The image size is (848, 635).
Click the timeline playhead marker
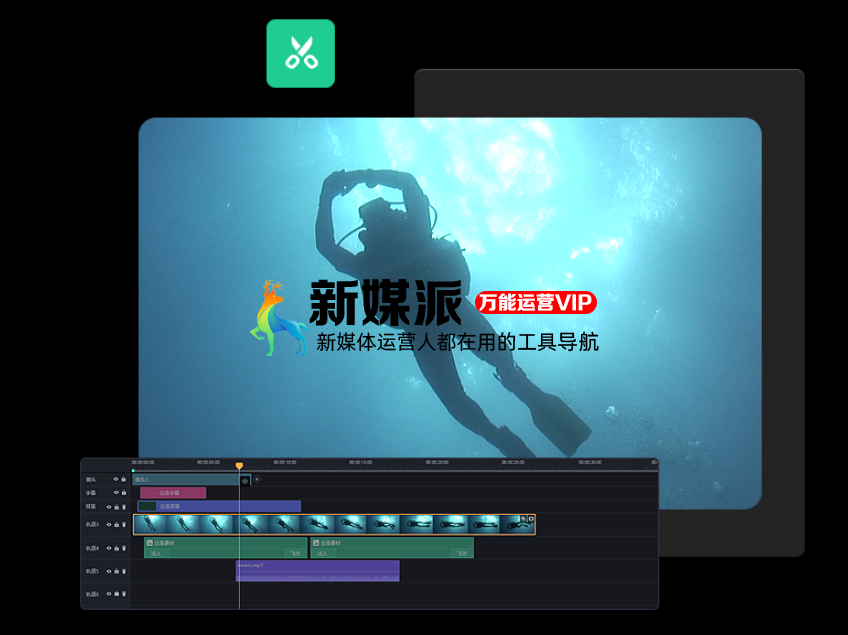(x=239, y=465)
